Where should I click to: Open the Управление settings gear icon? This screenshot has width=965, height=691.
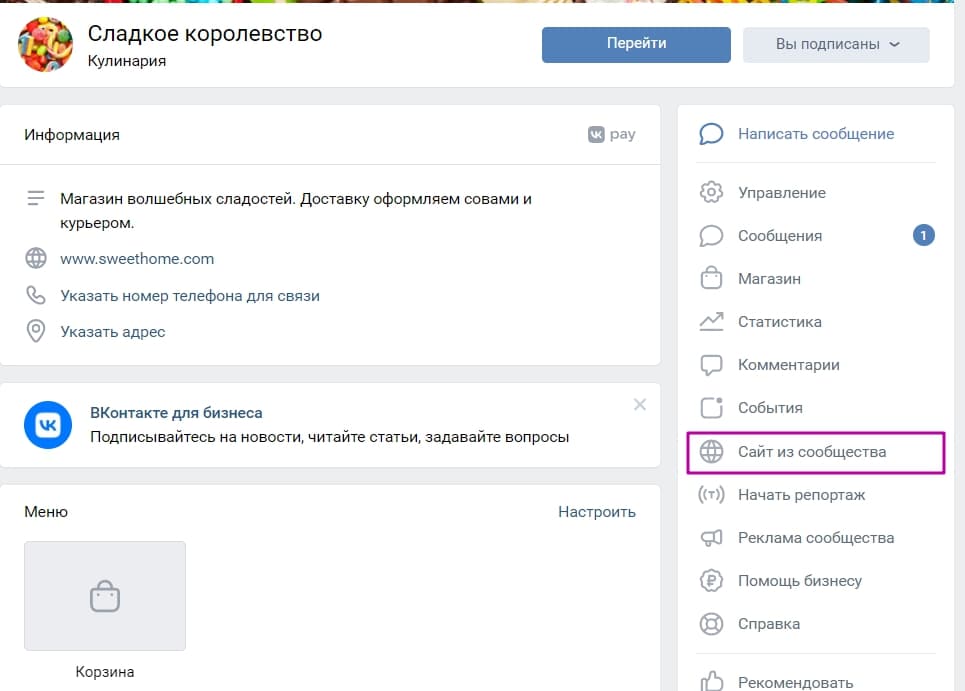tap(711, 192)
